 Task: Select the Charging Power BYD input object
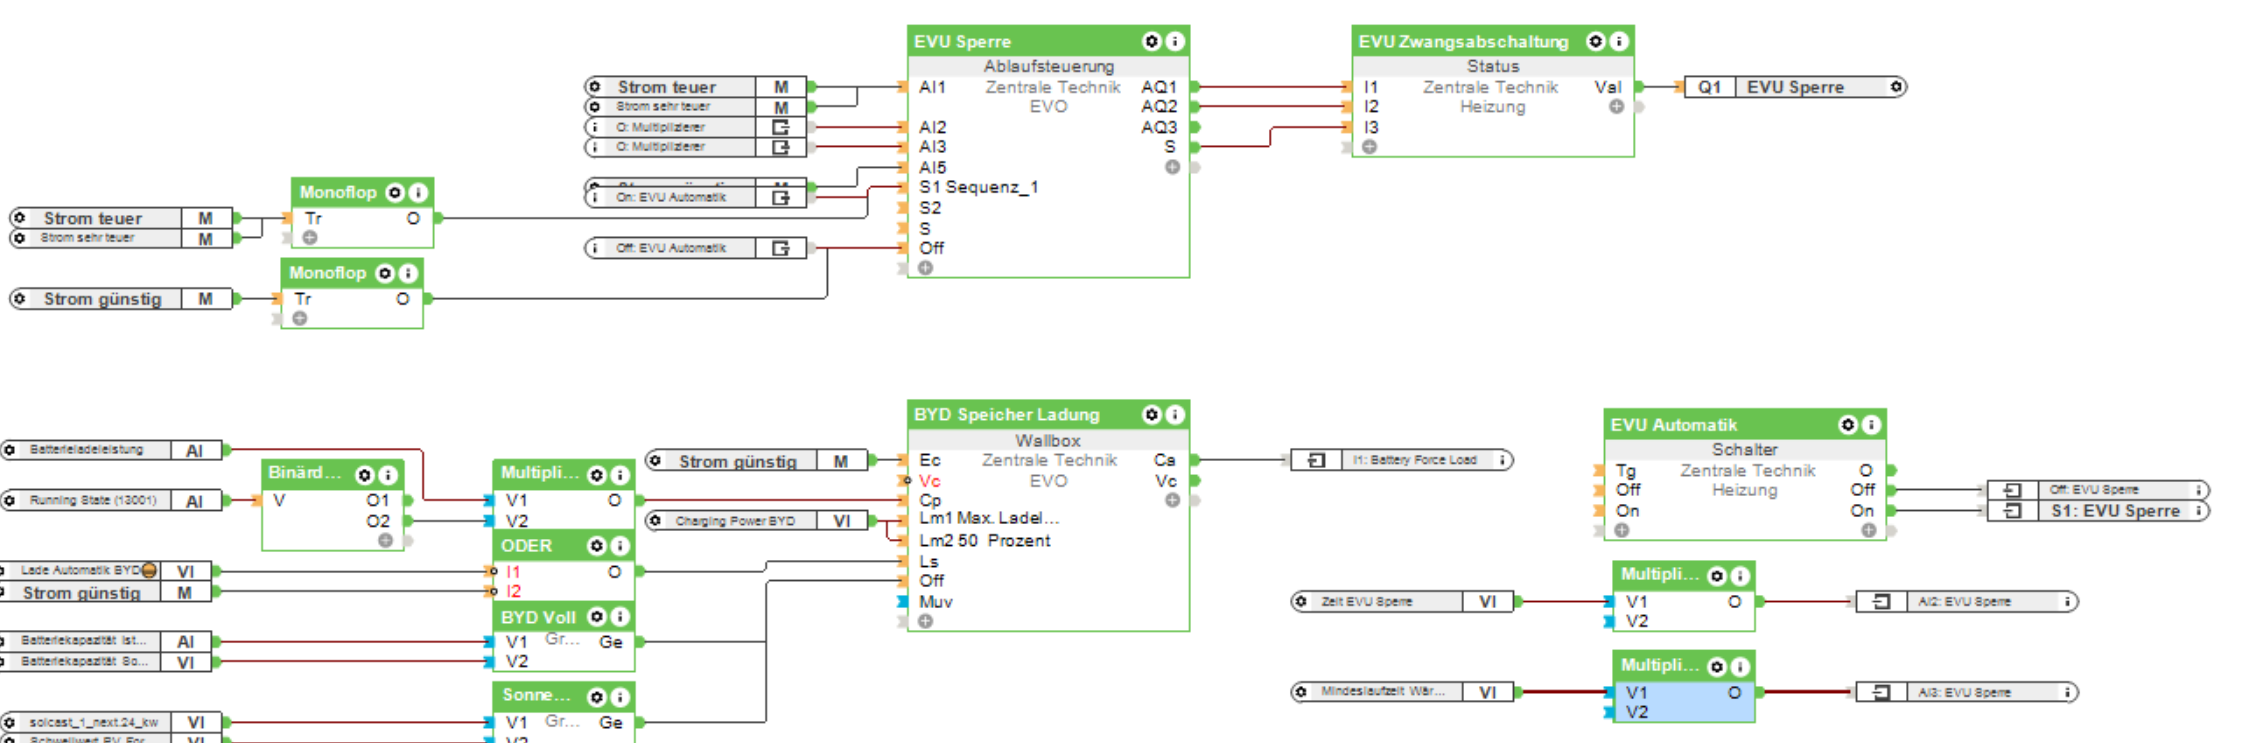point(757,521)
